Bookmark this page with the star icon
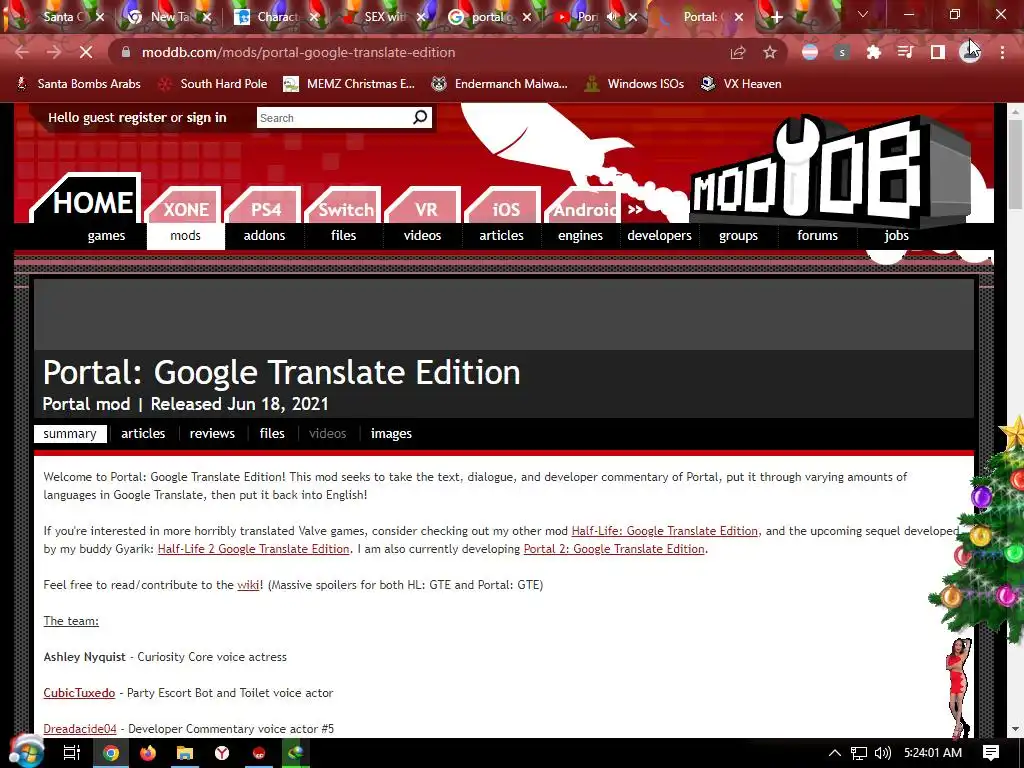The image size is (1024, 768). pos(770,52)
